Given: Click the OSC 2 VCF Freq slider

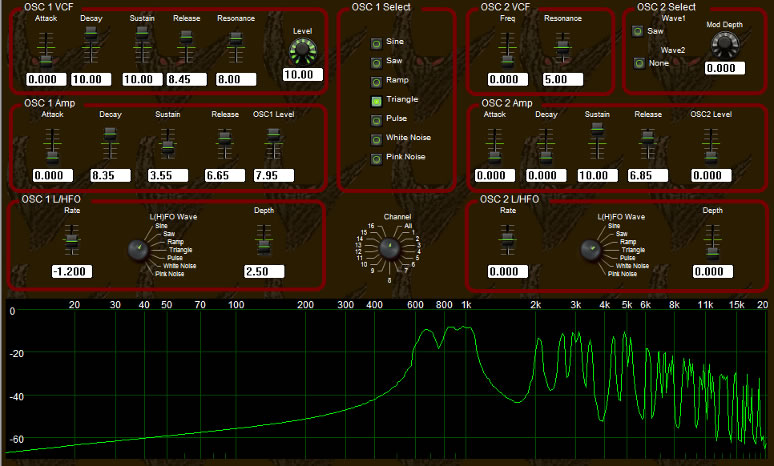Looking at the screenshot, I should 507,48.
